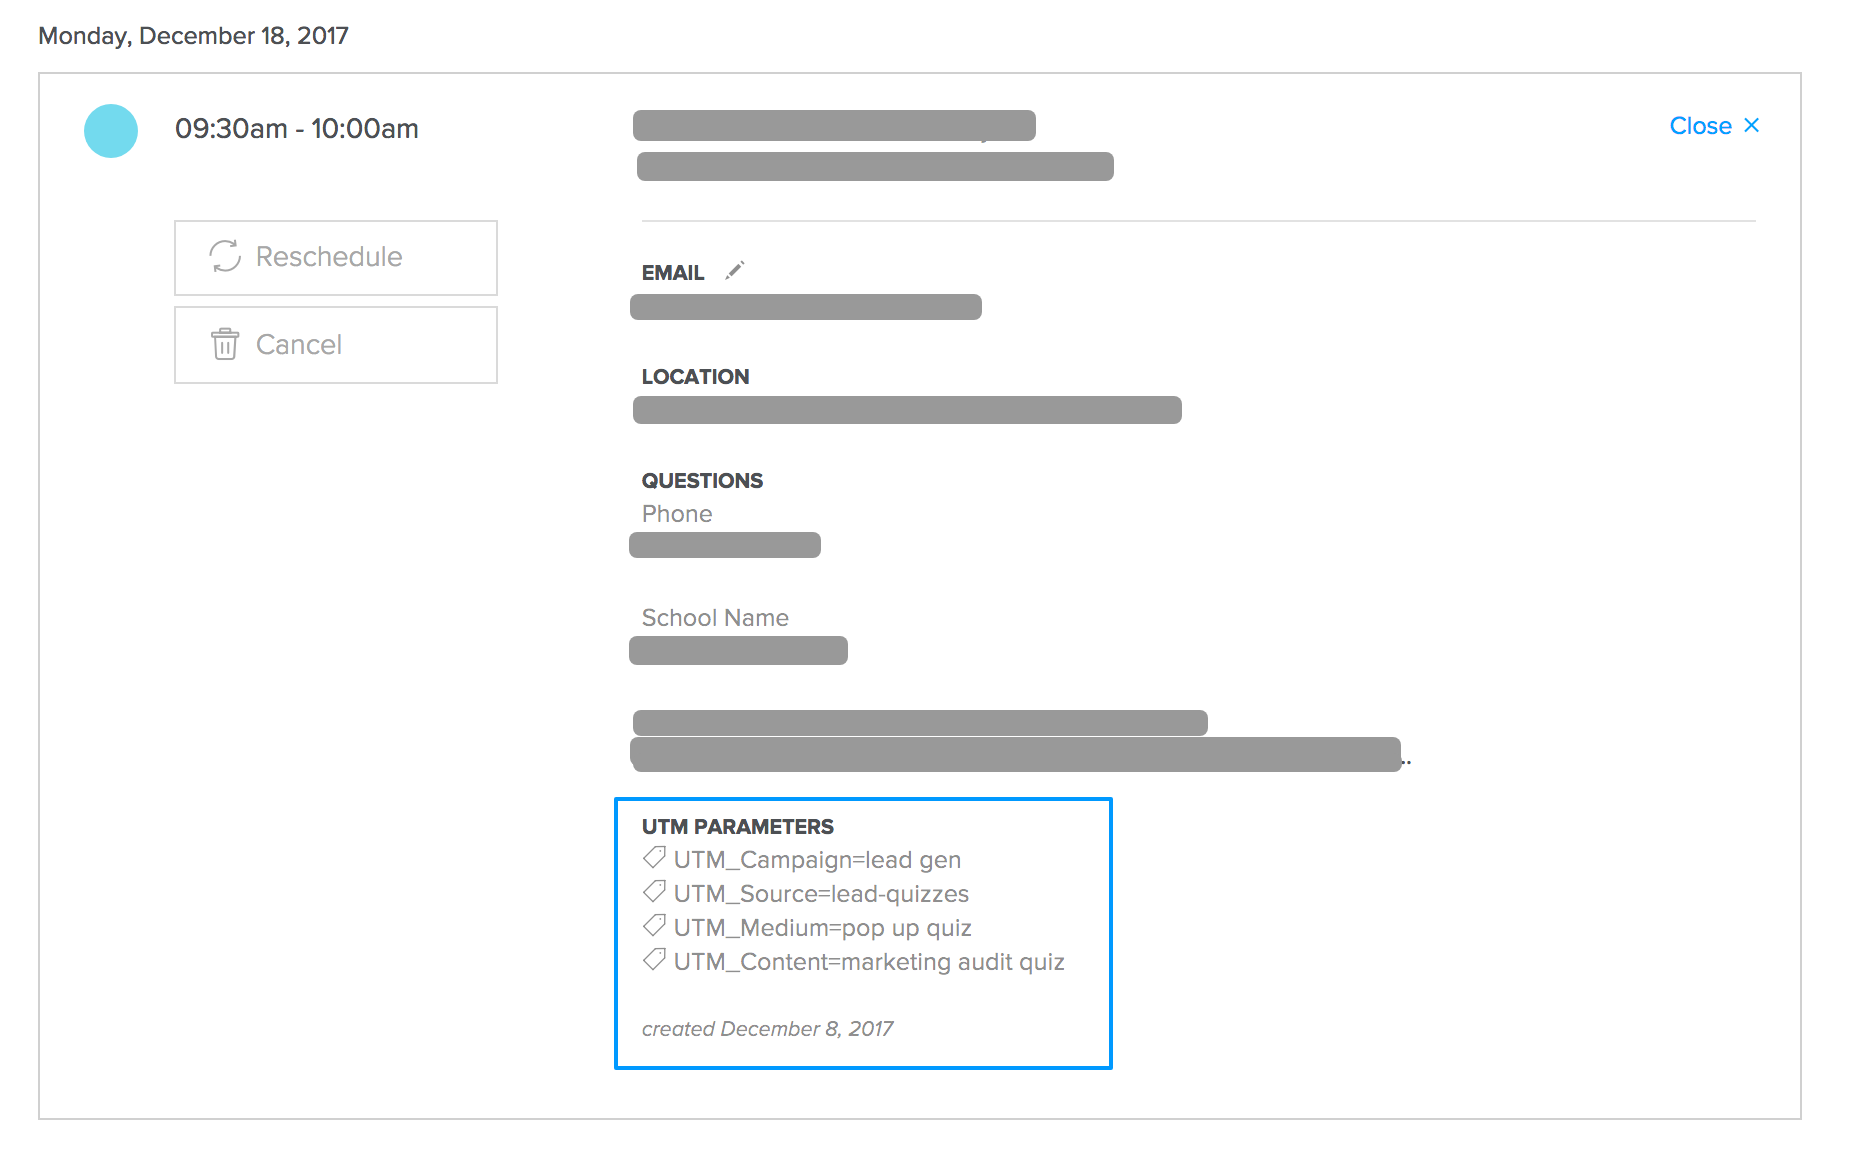1856x1162 pixels.
Task: Select the UTM_Medium=pop up quiz entry
Action: [822, 928]
